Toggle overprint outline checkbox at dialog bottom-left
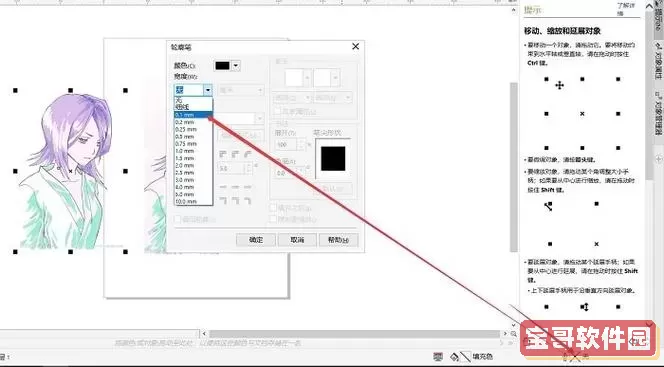This screenshot has width=664, height=367. point(177,219)
